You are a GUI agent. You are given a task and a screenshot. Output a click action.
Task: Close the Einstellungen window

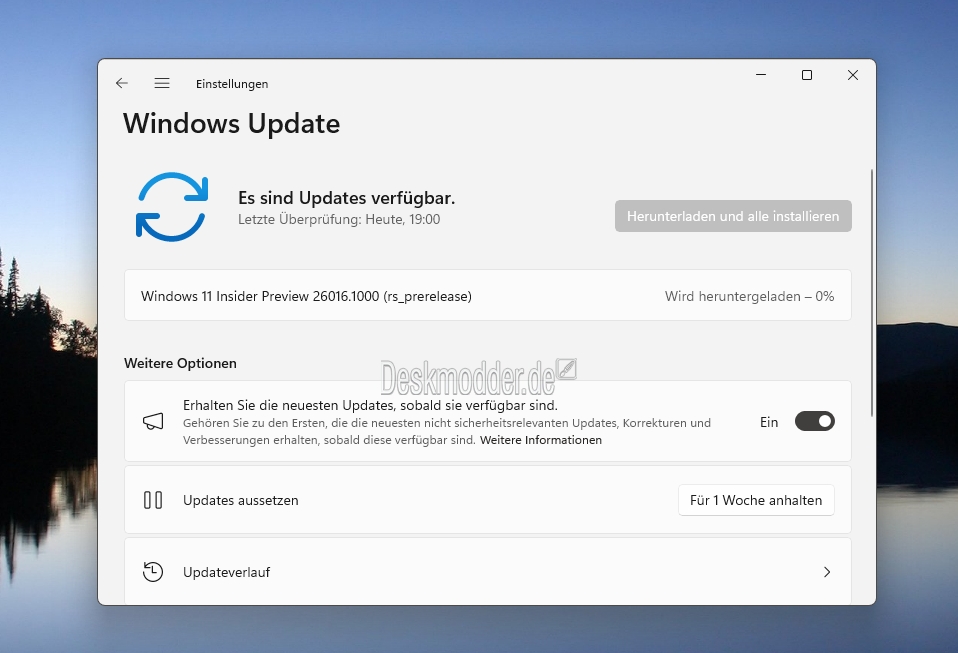click(853, 75)
